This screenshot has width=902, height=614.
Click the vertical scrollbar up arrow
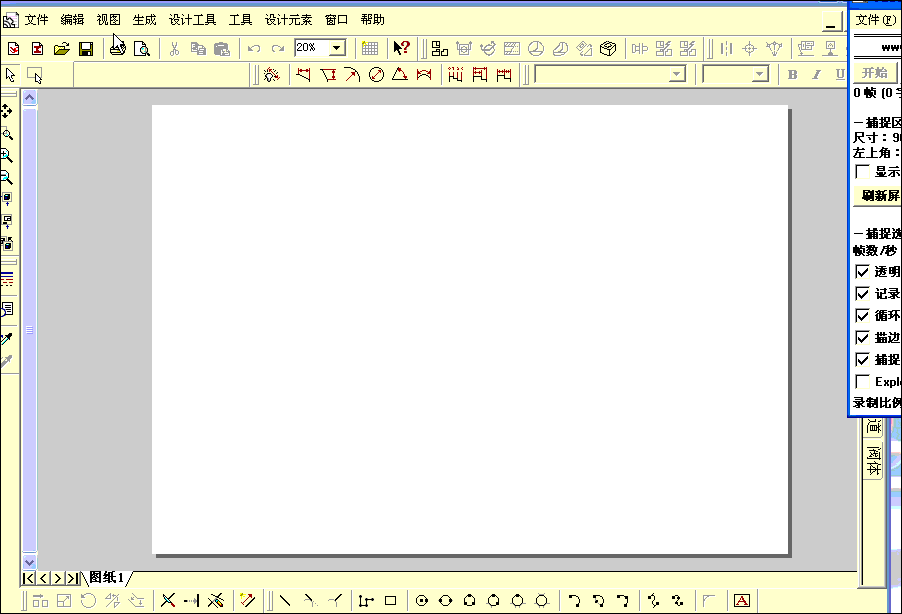[29, 98]
